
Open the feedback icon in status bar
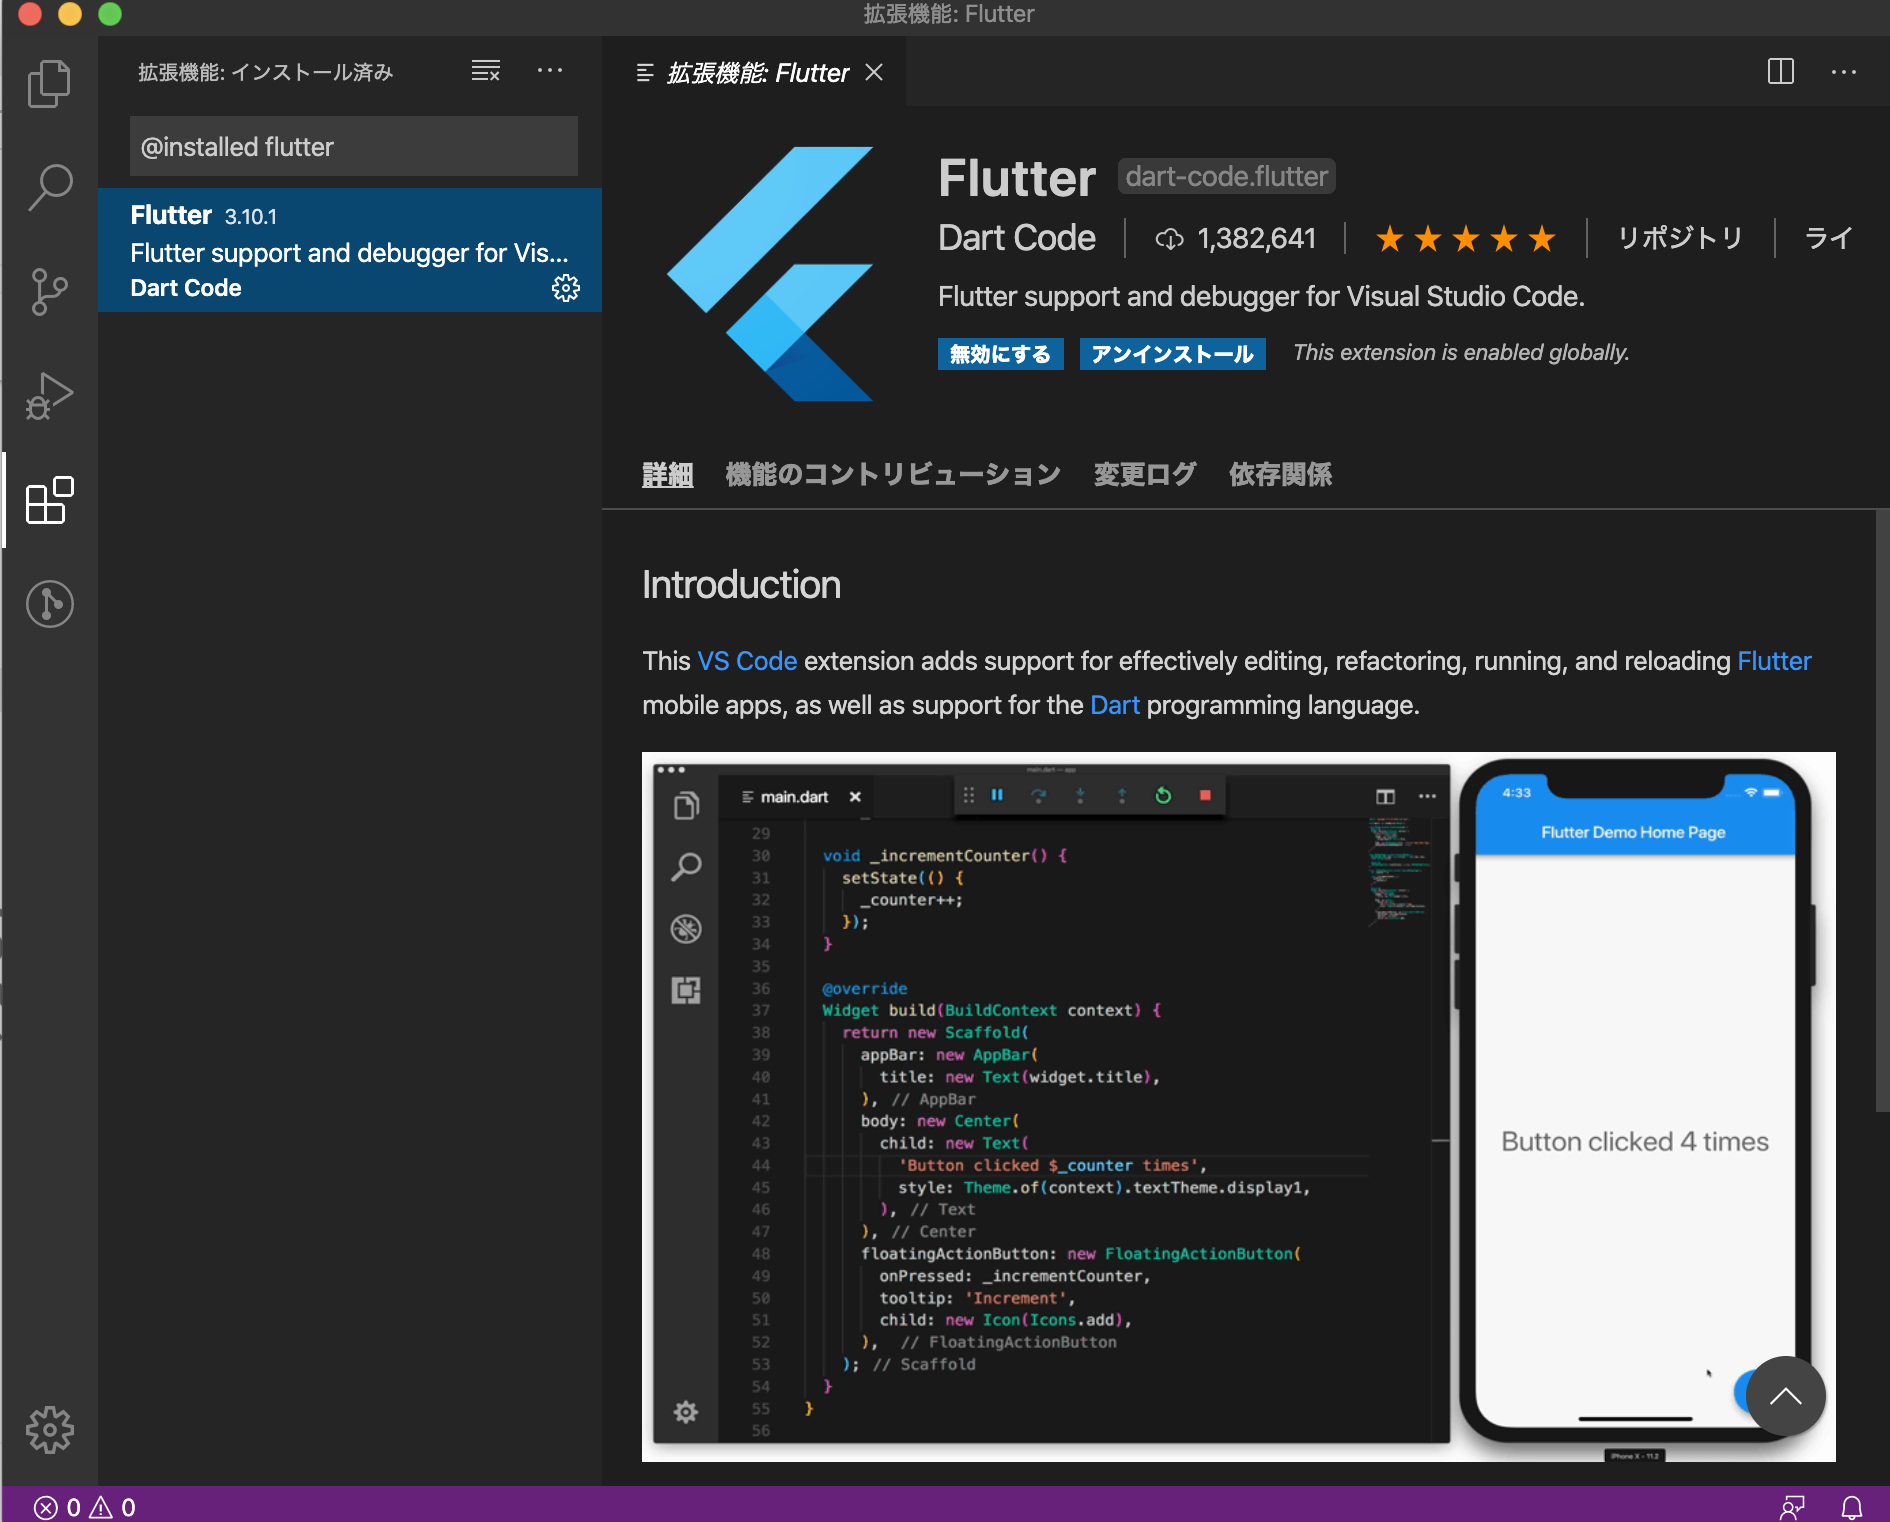click(1792, 1507)
